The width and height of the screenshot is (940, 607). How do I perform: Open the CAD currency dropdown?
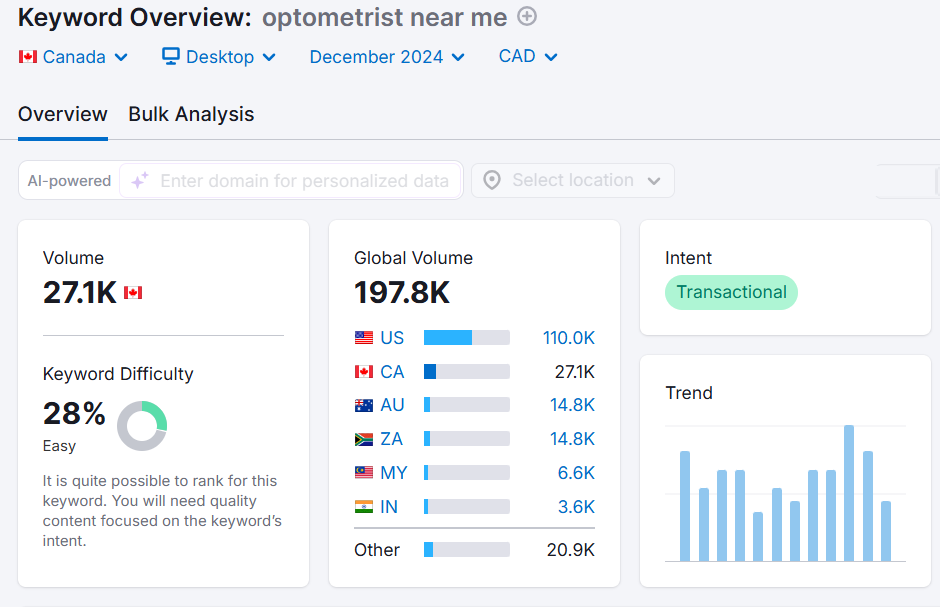point(527,57)
